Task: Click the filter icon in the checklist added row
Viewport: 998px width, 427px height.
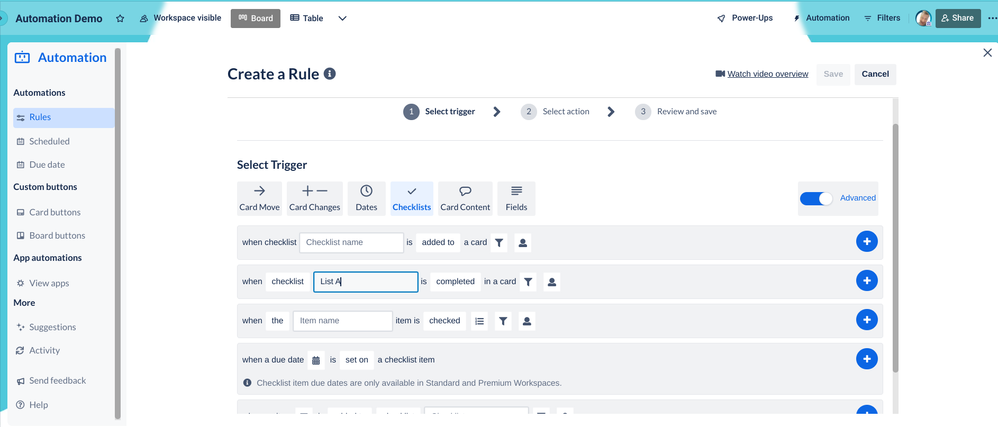Action: [500, 242]
